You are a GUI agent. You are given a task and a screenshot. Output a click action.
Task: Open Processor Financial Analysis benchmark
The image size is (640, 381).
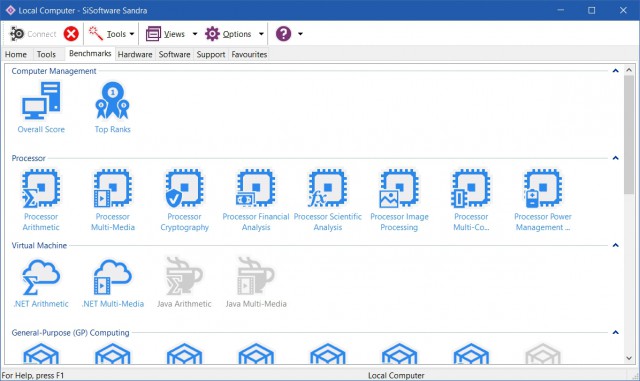[x=256, y=200]
